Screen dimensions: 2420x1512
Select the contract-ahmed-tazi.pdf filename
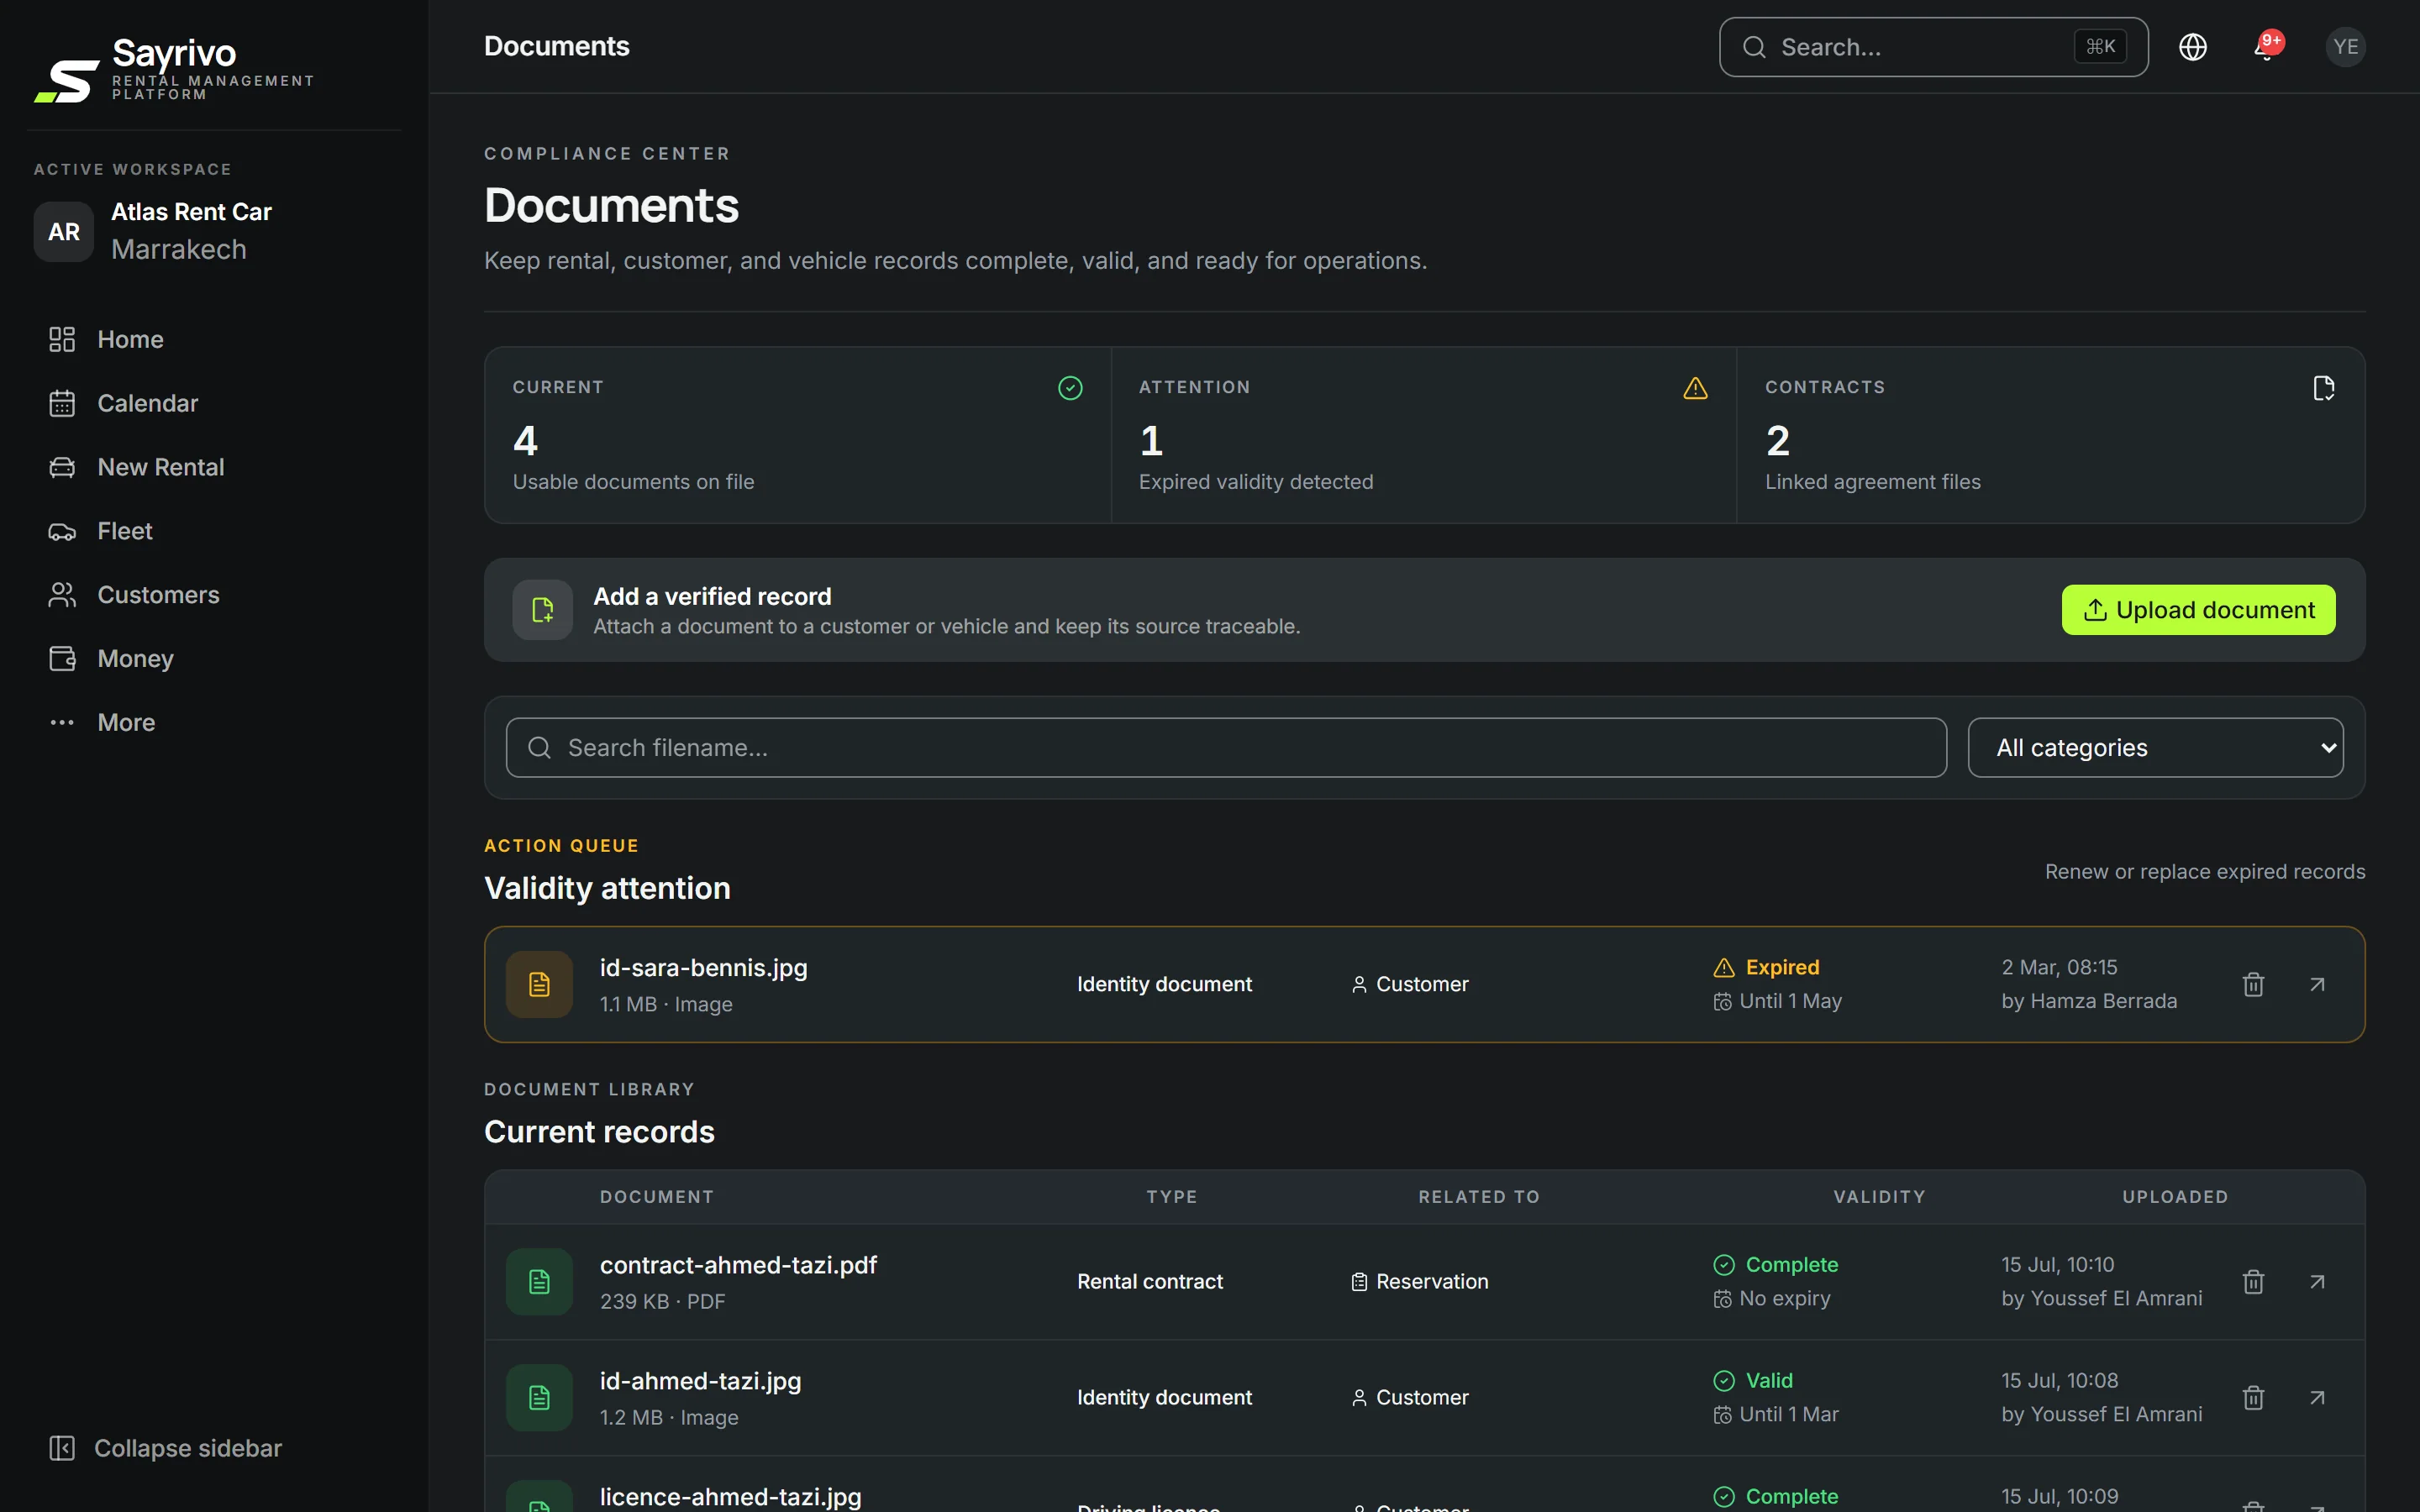(x=738, y=1265)
